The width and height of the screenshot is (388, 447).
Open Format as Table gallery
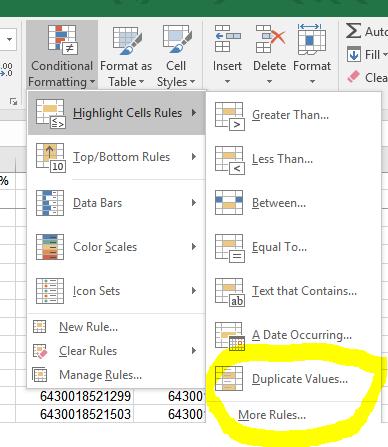[126, 55]
